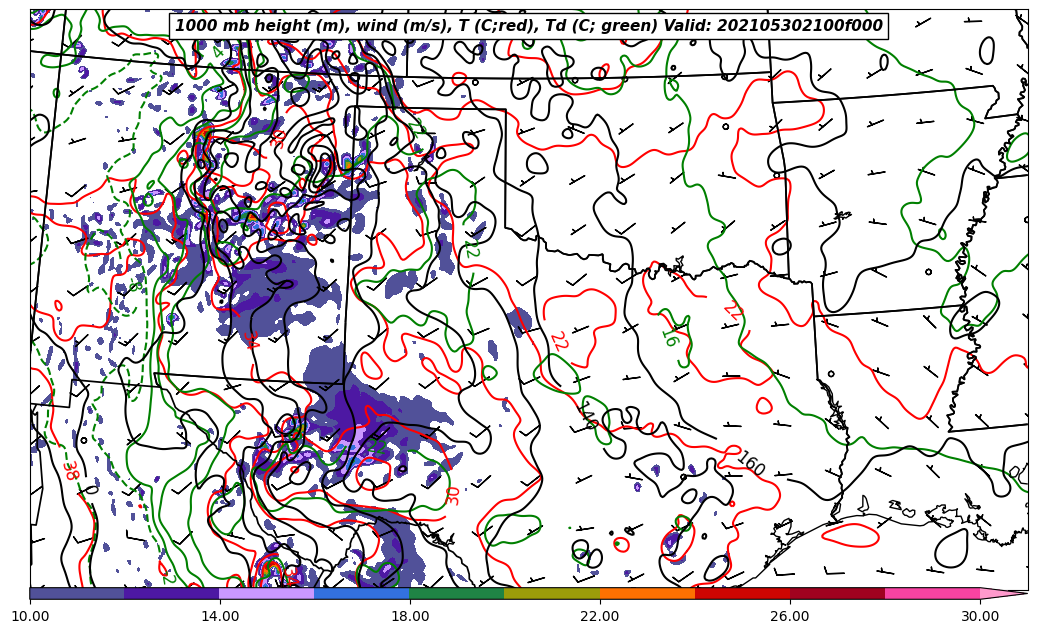
Task: Click the 22.00 colorbar tick label
Action: 600,616
